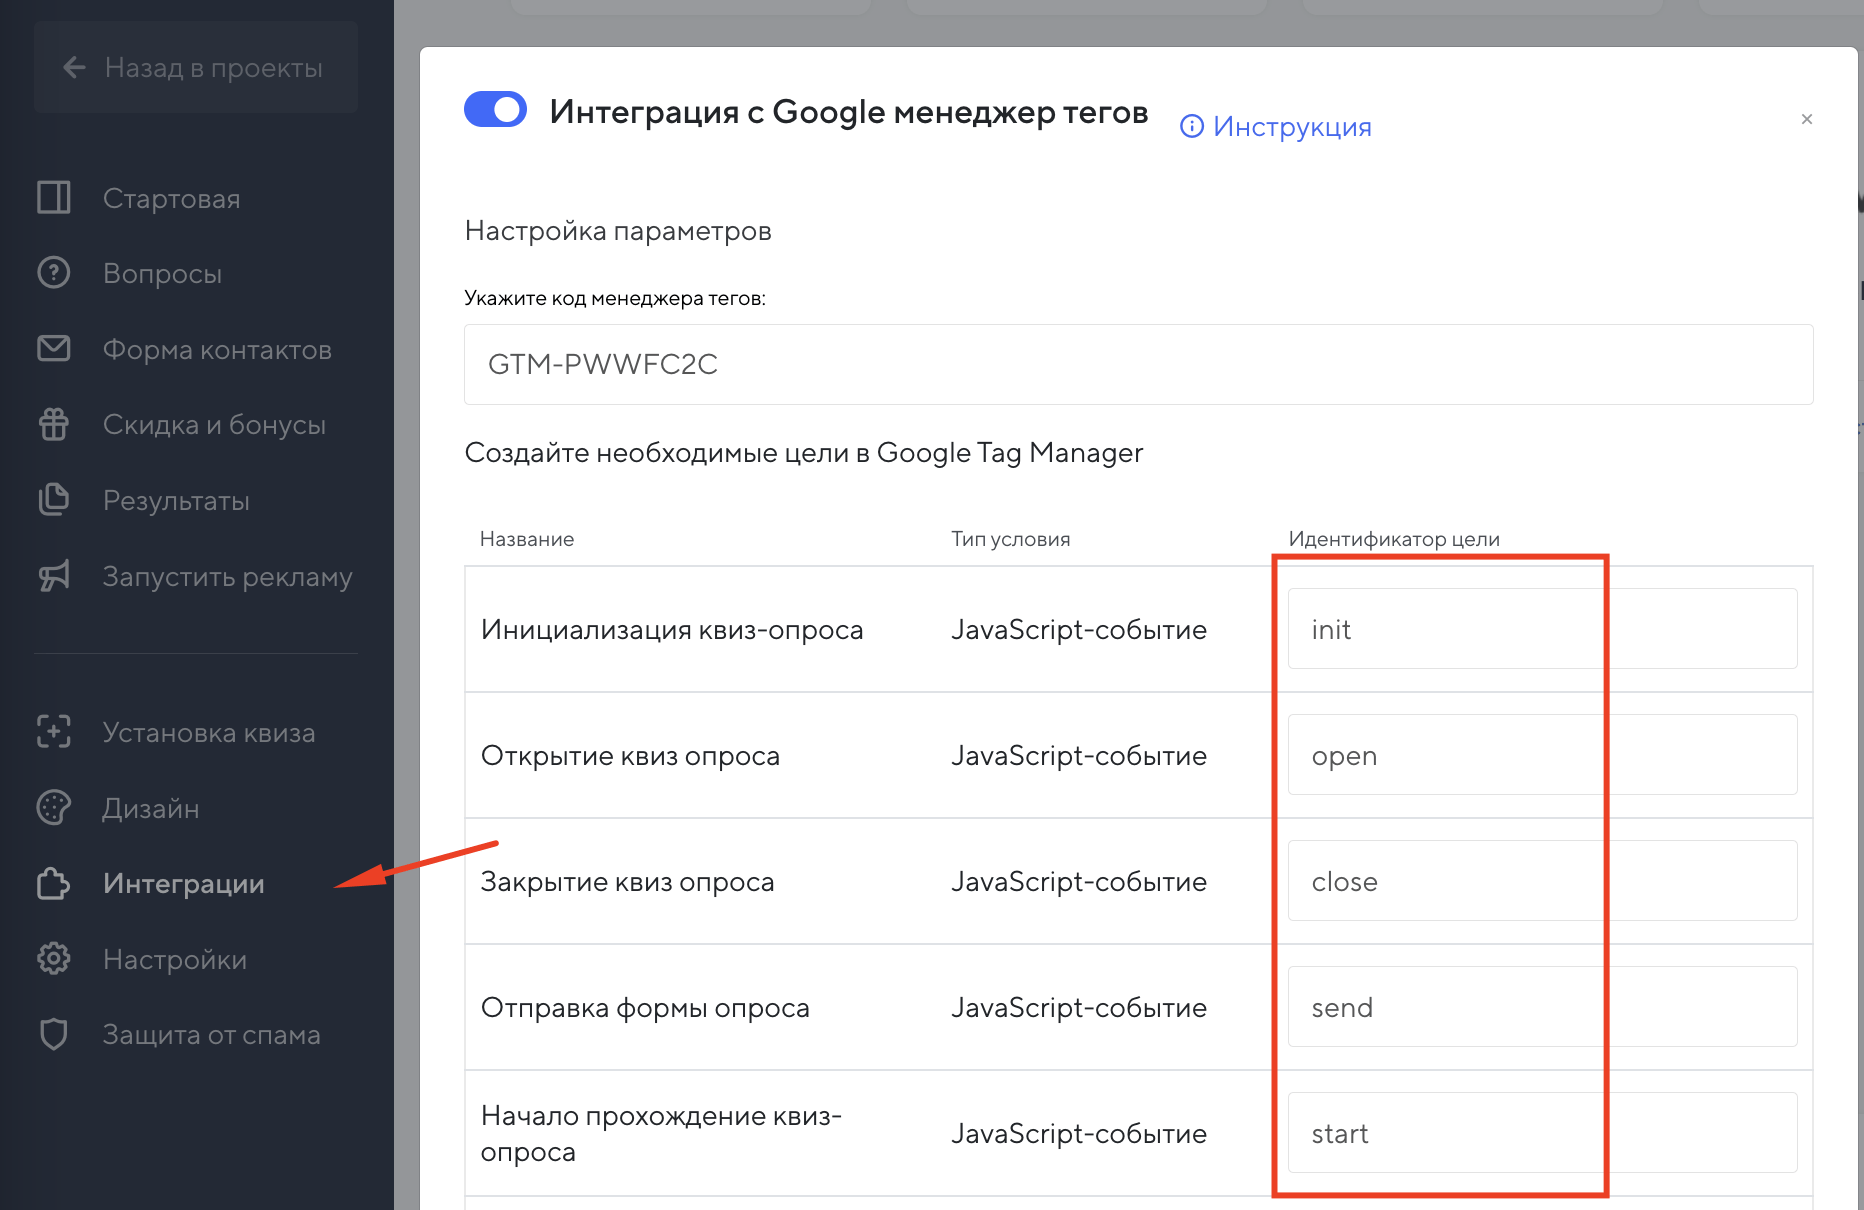Click Инициализация квиз-опроса row name
Image resolution: width=1864 pixels, height=1210 pixels.
tap(671, 629)
